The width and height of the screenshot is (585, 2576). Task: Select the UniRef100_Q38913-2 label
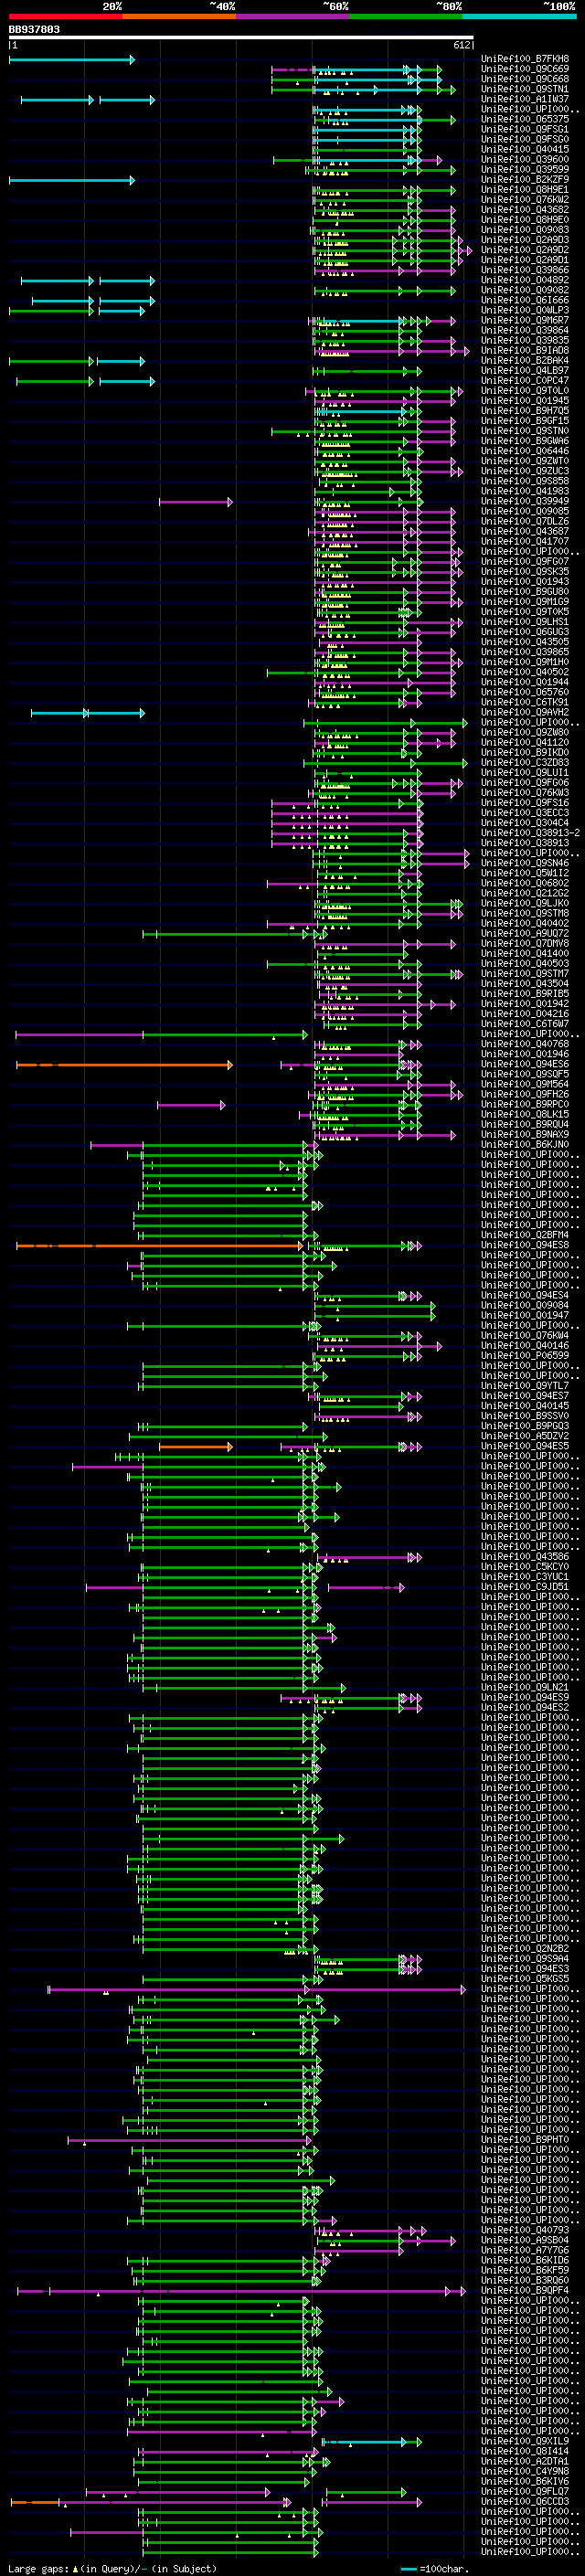point(530,833)
